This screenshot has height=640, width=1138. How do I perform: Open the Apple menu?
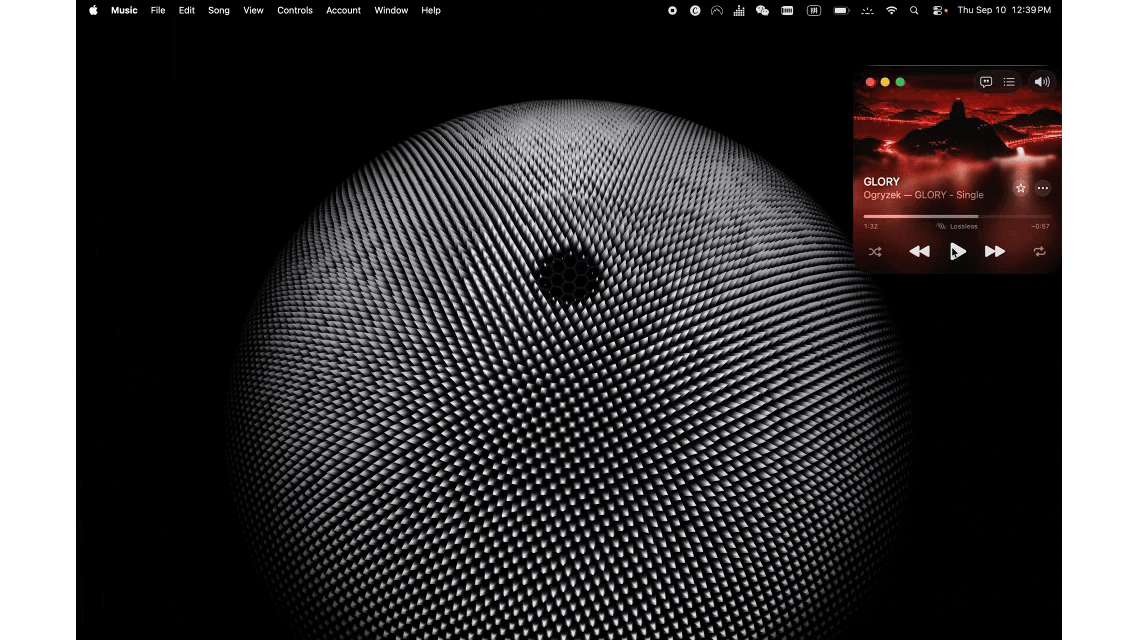tap(93, 10)
